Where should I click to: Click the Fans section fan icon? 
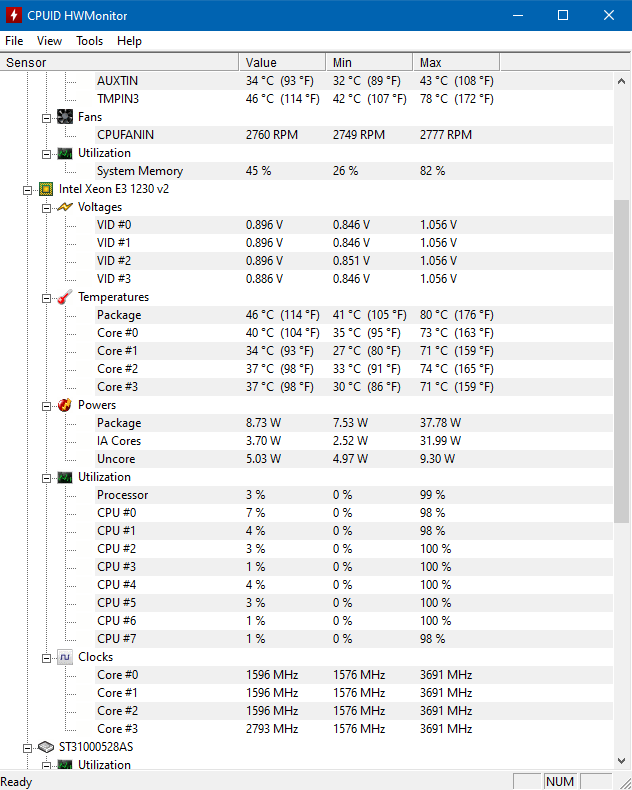65,117
